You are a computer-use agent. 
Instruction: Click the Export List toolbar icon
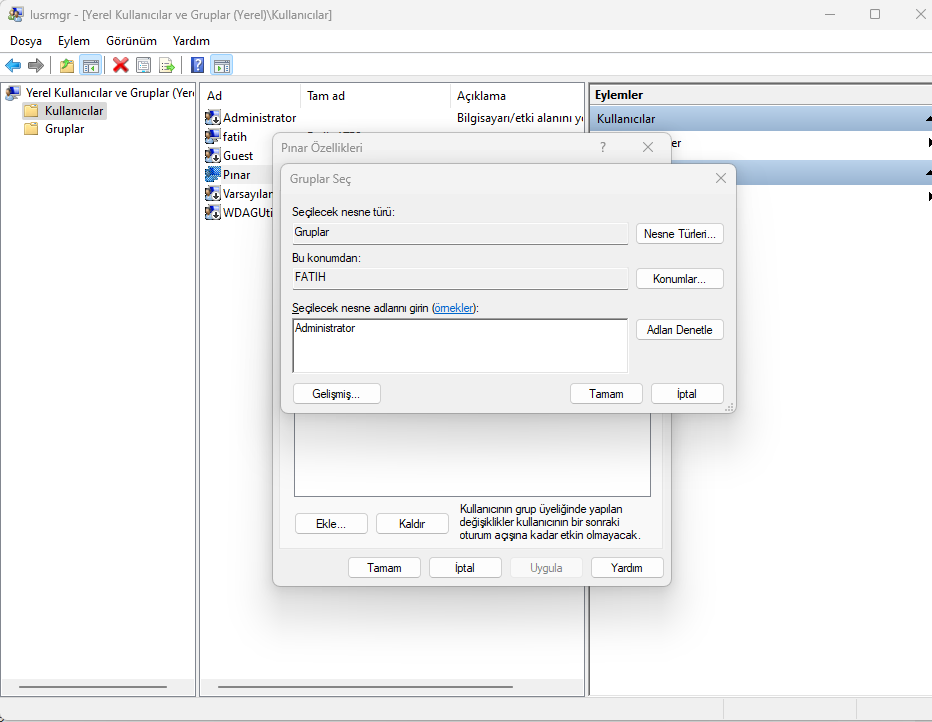(x=167, y=65)
